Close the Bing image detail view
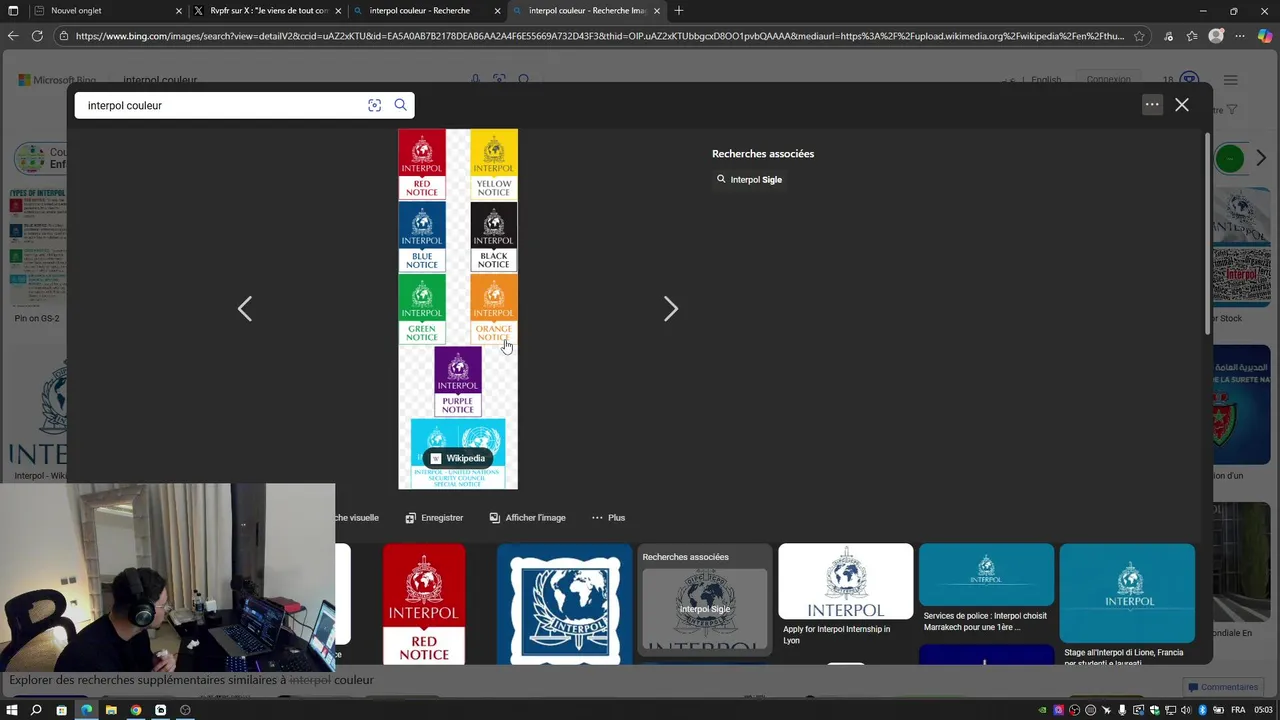 pyautogui.click(x=1182, y=104)
